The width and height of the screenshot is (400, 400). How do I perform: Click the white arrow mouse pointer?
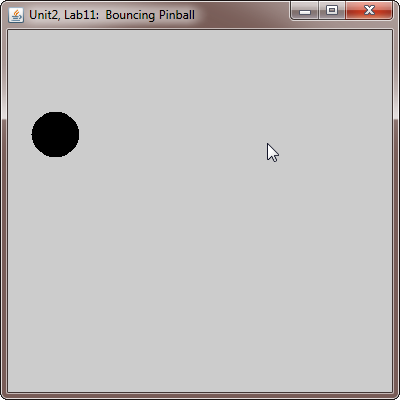pyautogui.click(x=272, y=153)
